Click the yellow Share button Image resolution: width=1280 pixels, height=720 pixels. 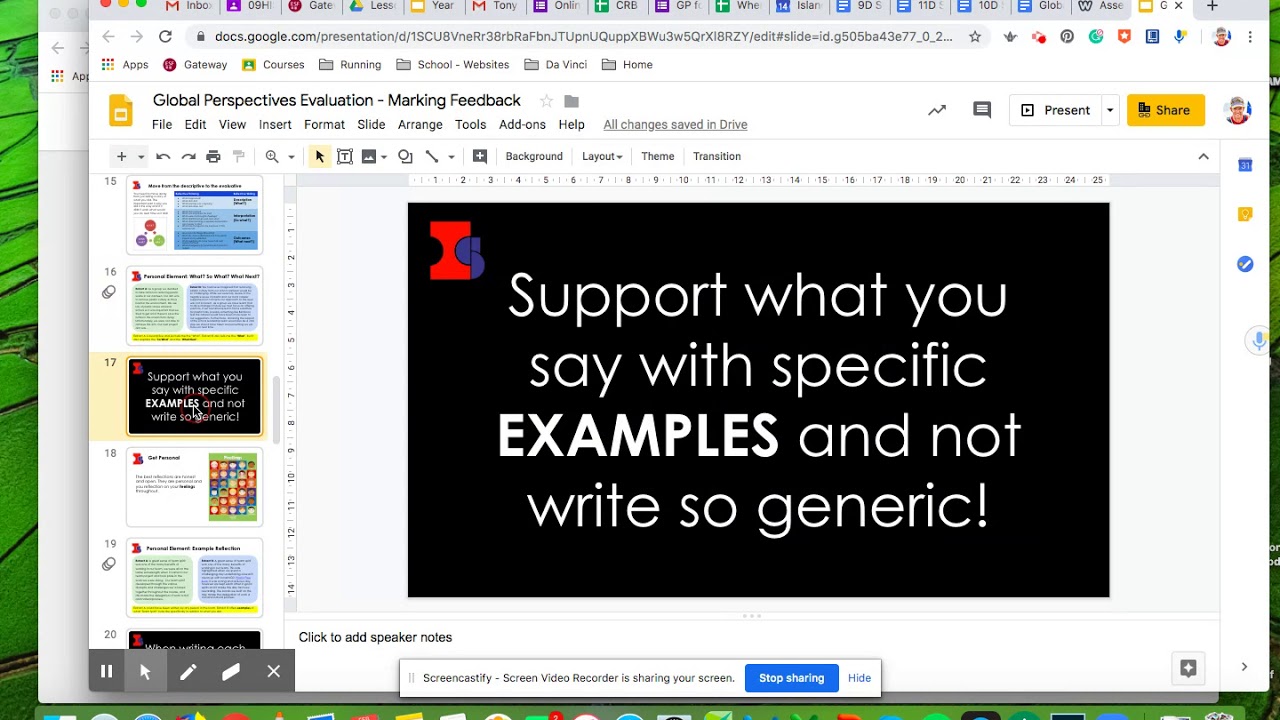[x=1166, y=110]
